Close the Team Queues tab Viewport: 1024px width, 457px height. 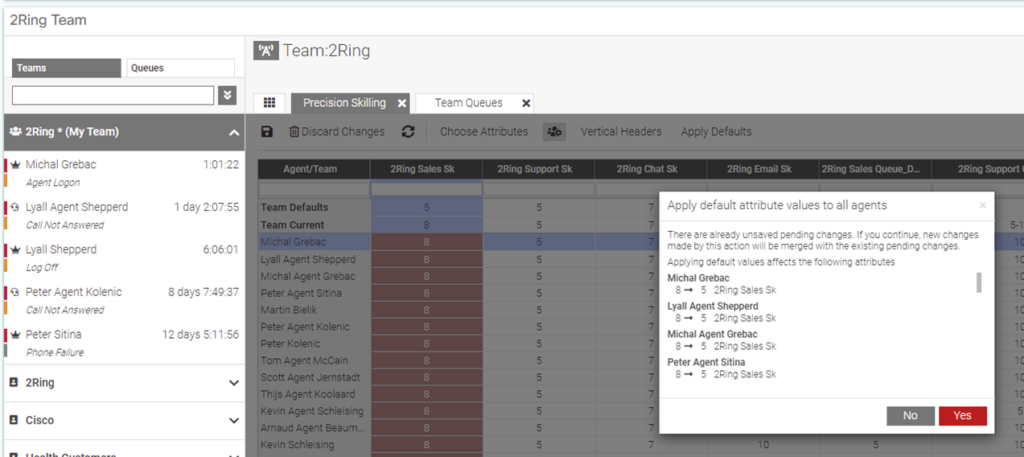point(526,103)
